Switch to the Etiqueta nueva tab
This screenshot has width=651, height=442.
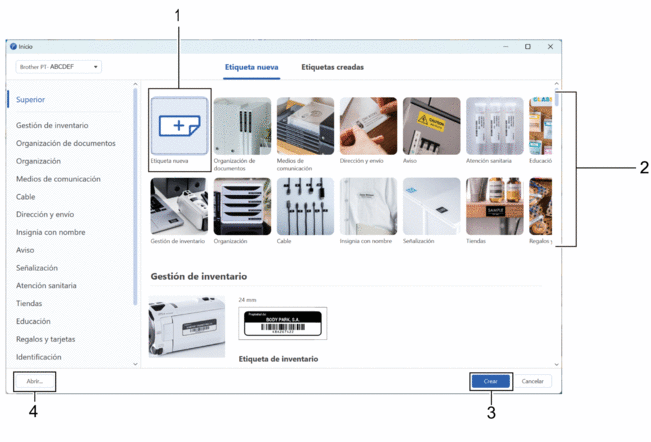251,67
